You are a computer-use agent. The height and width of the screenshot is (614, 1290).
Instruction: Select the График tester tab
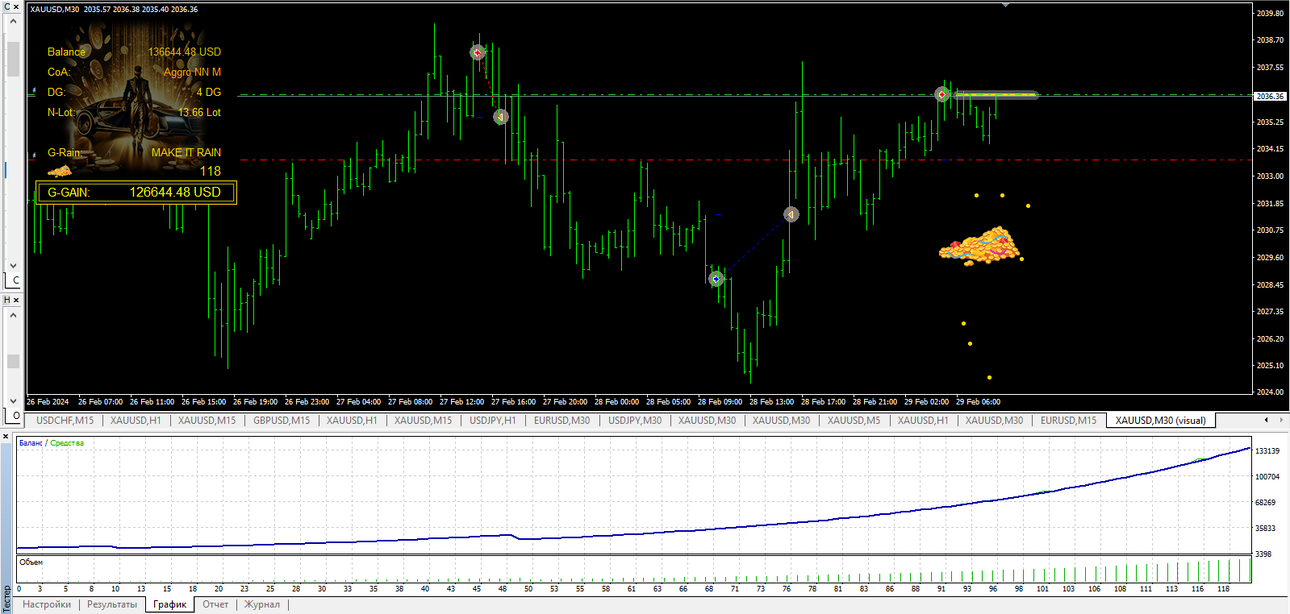click(x=170, y=604)
